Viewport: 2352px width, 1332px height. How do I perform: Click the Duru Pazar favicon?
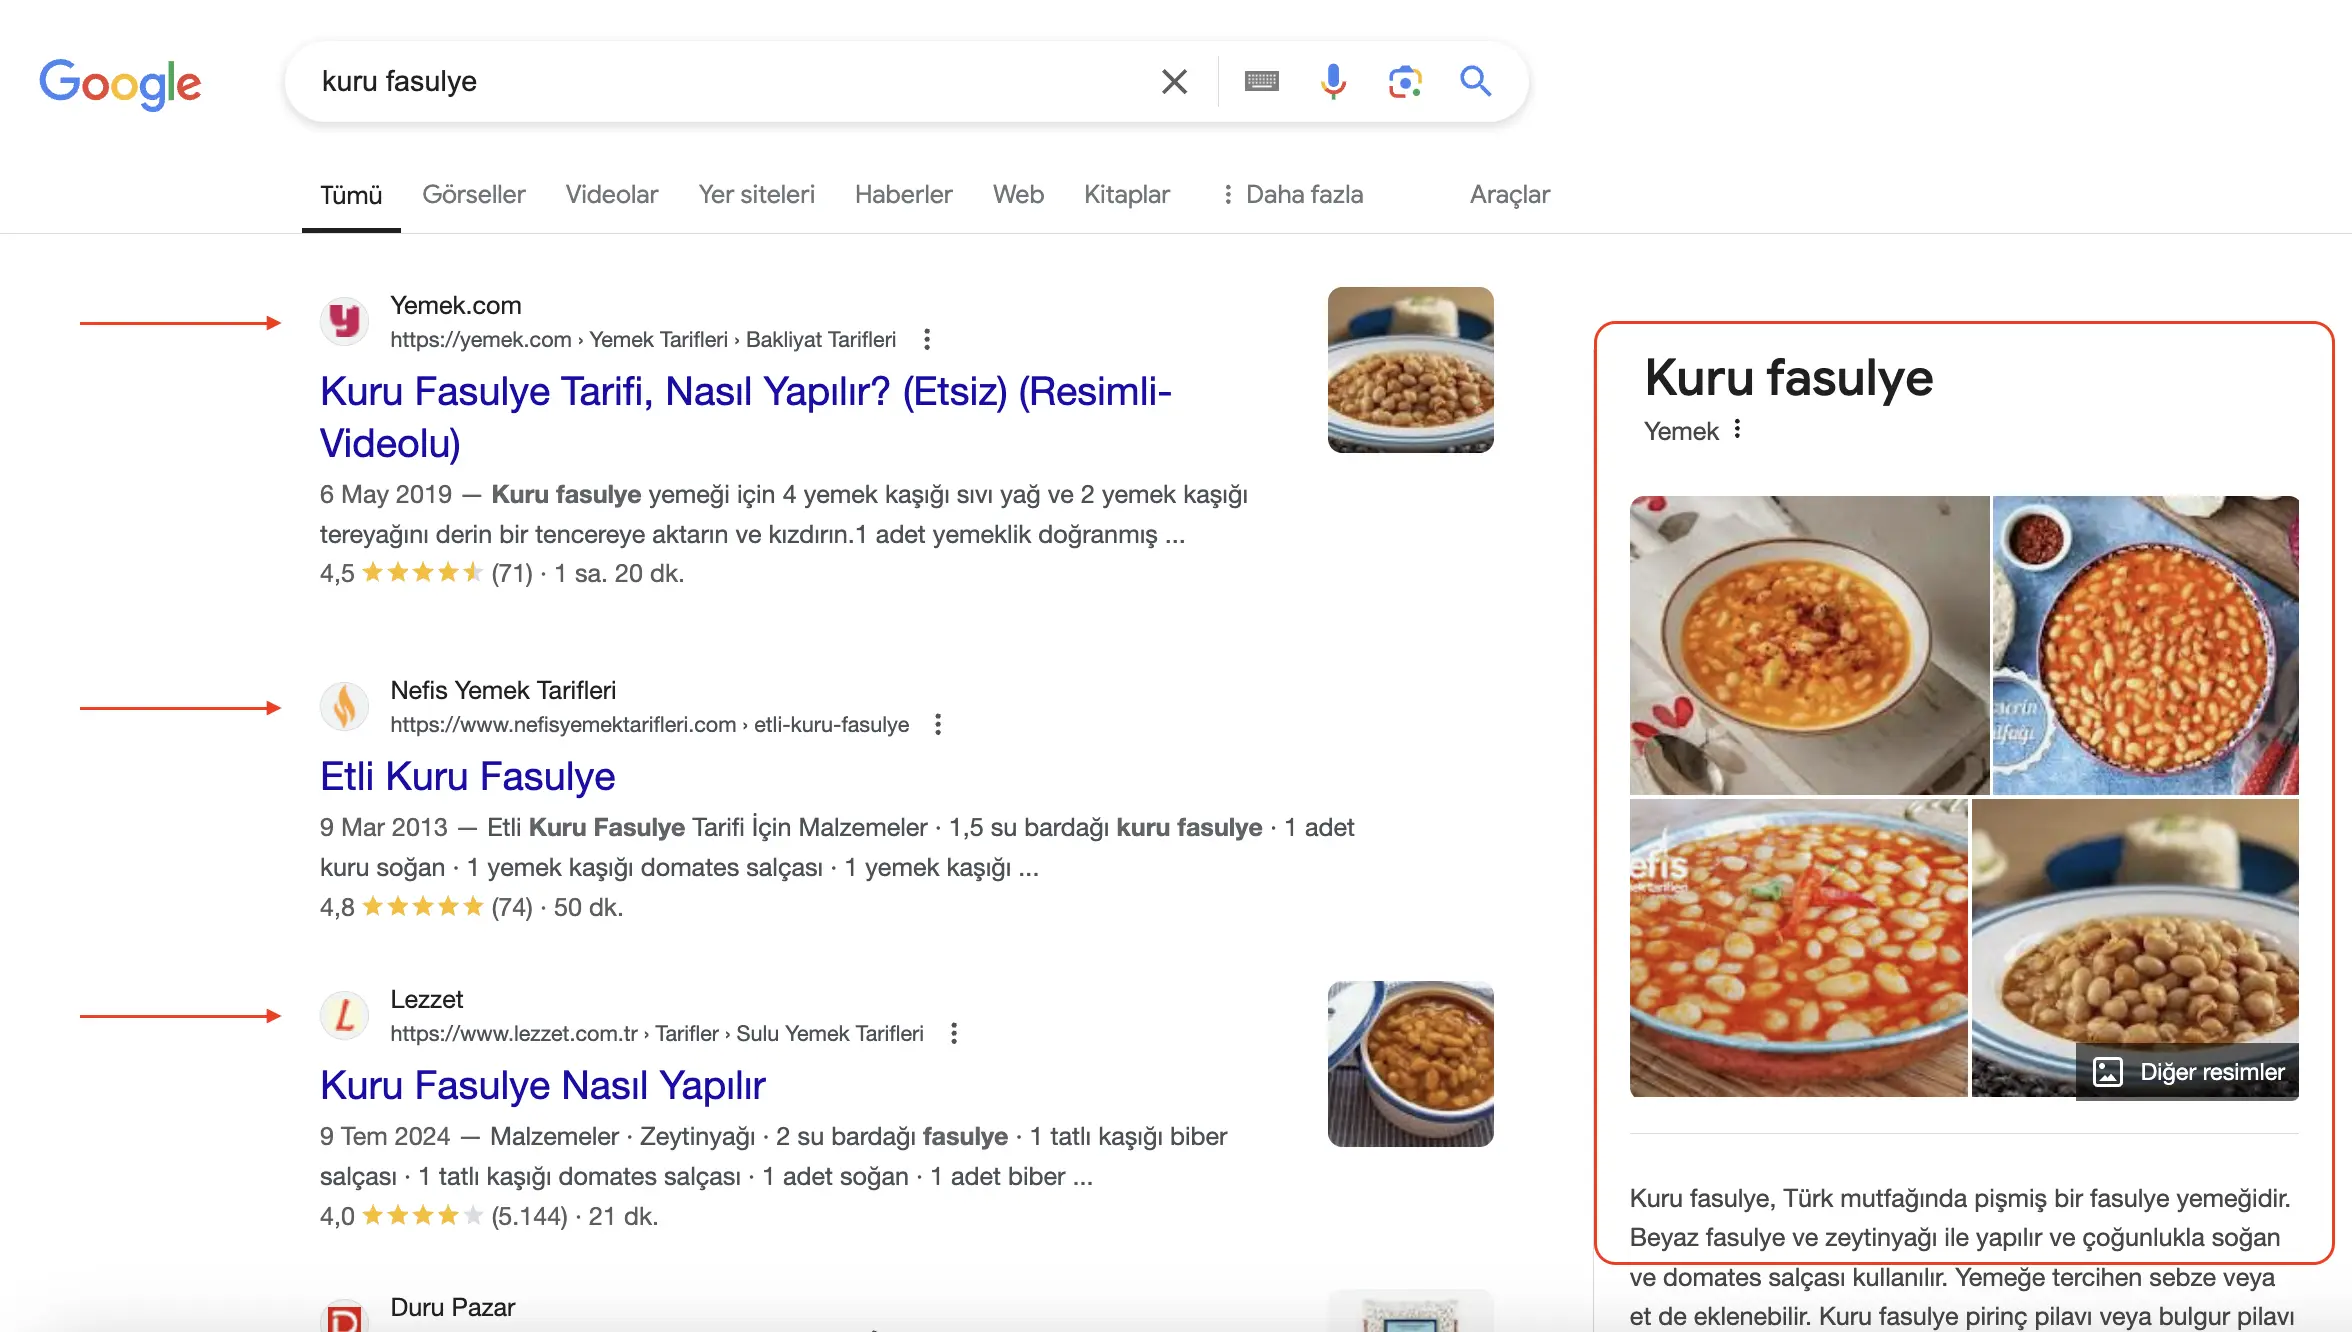[x=345, y=1319]
